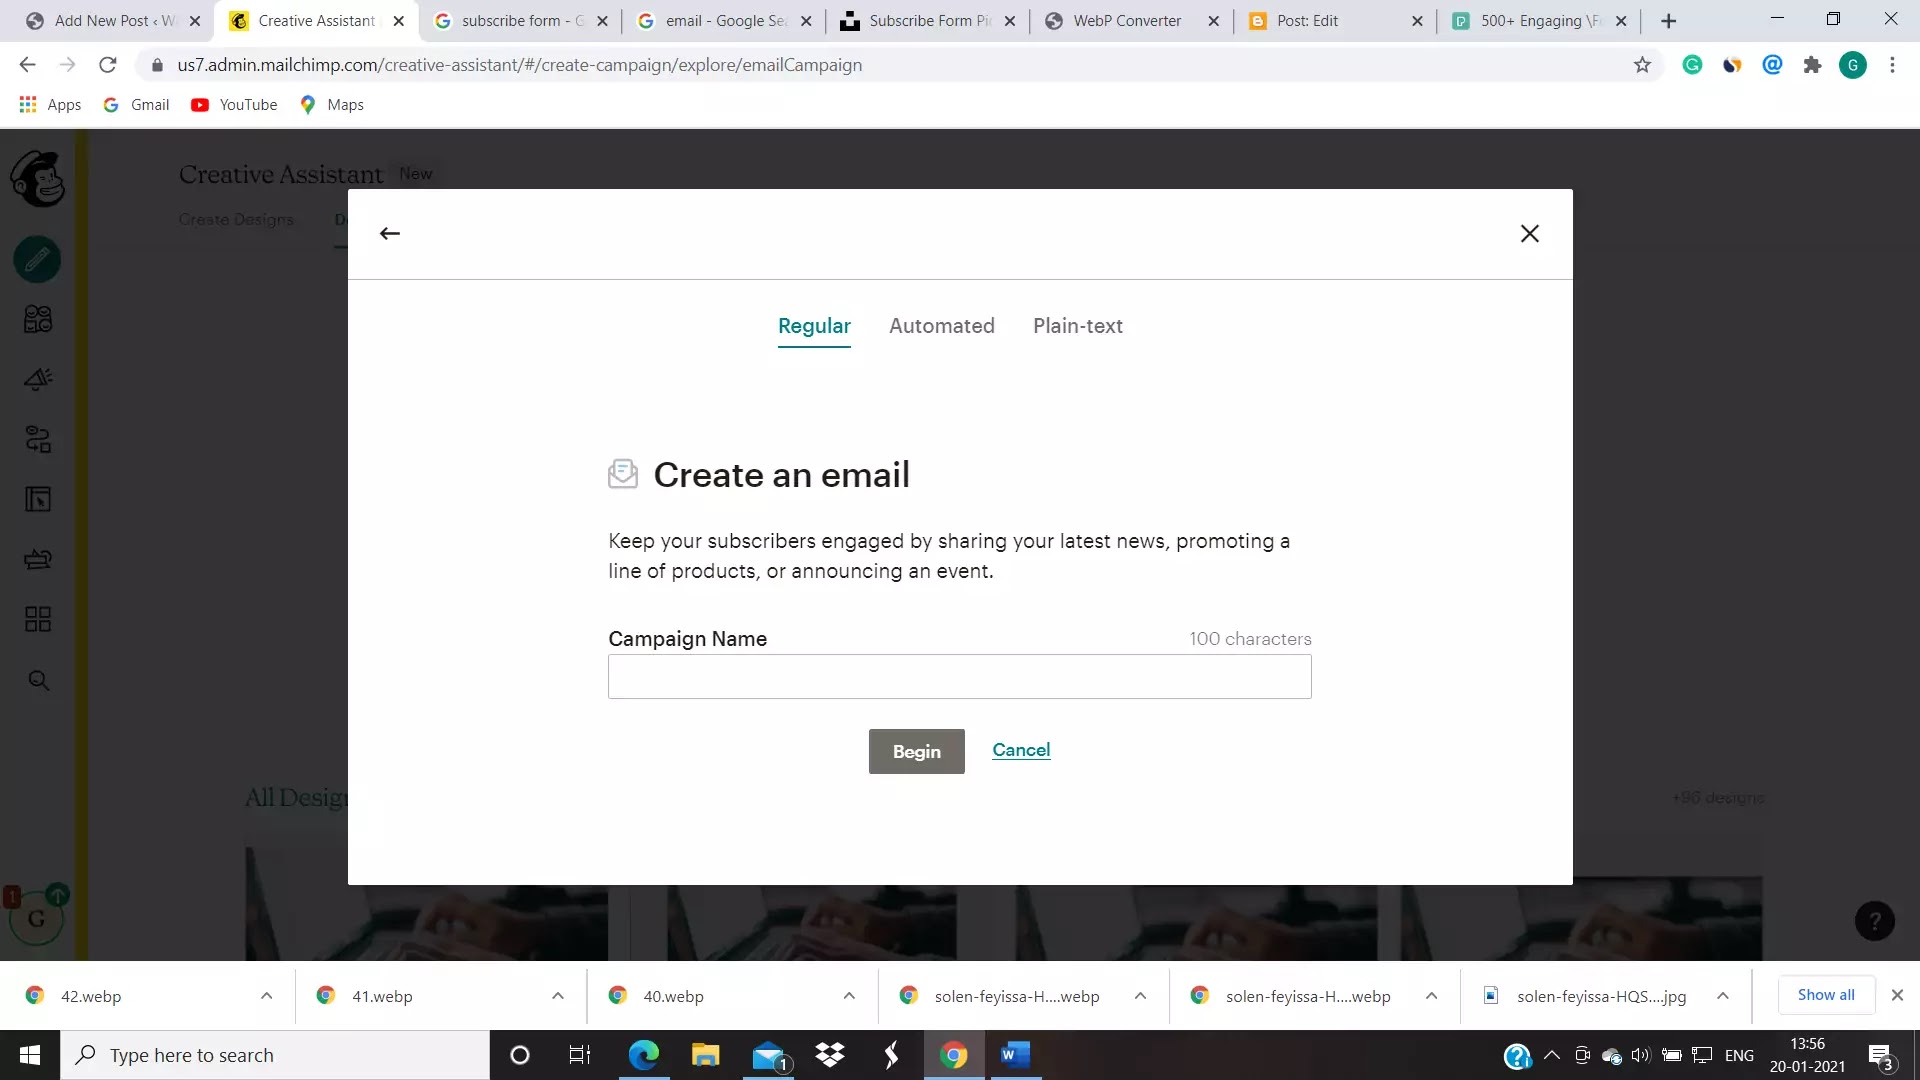Open the Gmail bookmark
This screenshot has width=1920, height=1080.
(137, 105)
